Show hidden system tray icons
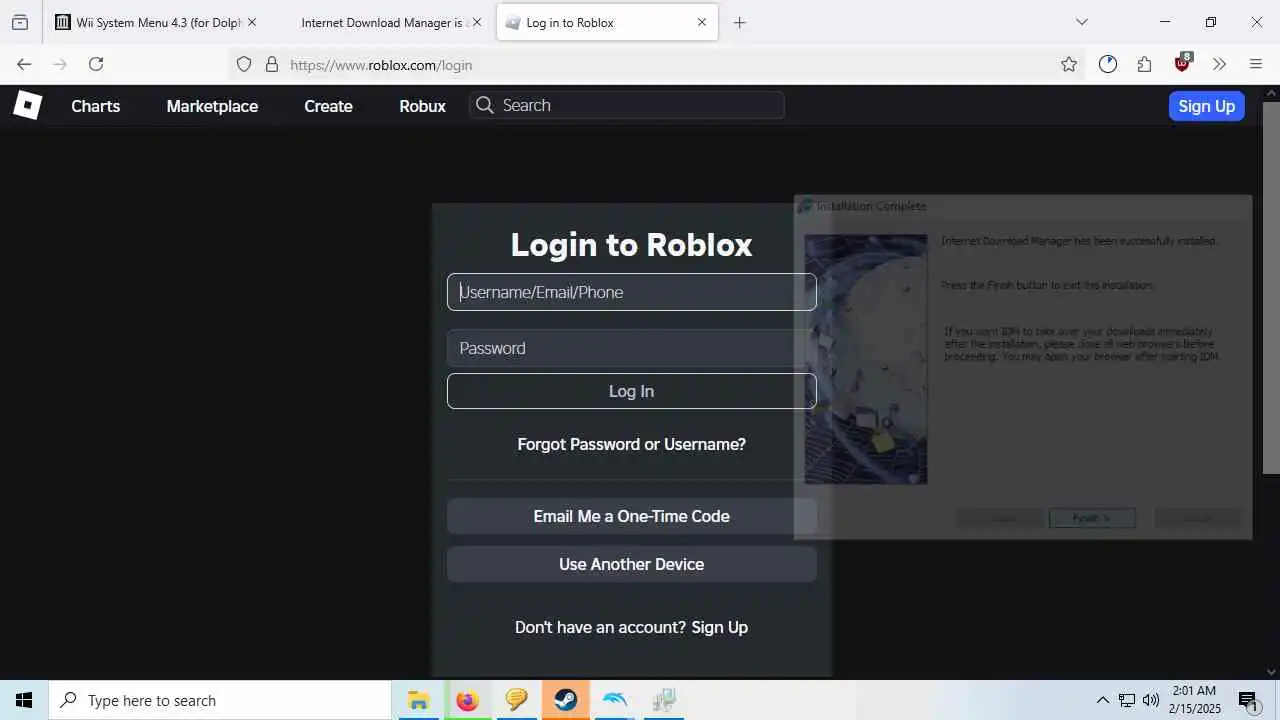The height and width of the screenshot is (720, 1280). (x=1102, y=700)
